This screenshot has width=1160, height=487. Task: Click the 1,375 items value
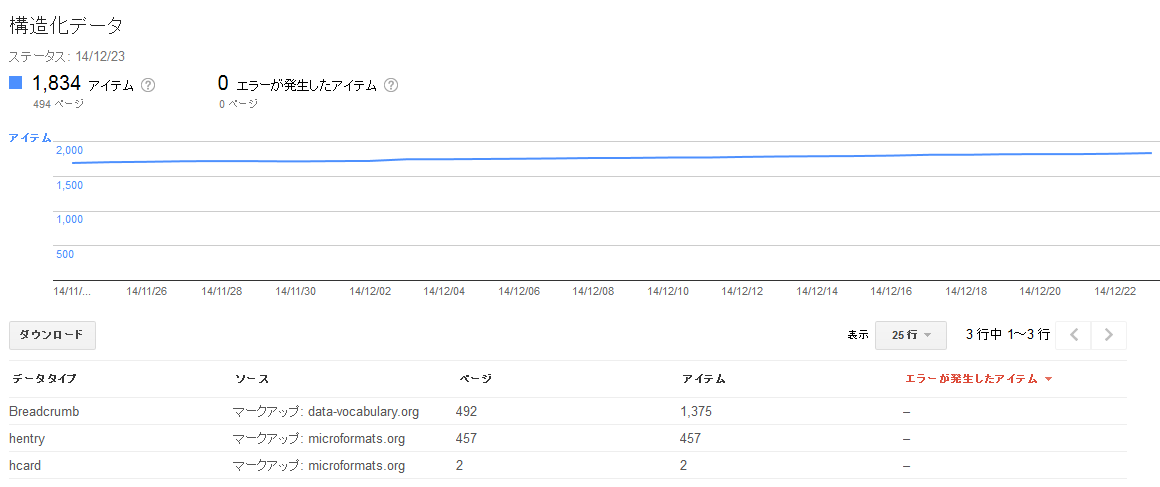click(x=695, y=412)
